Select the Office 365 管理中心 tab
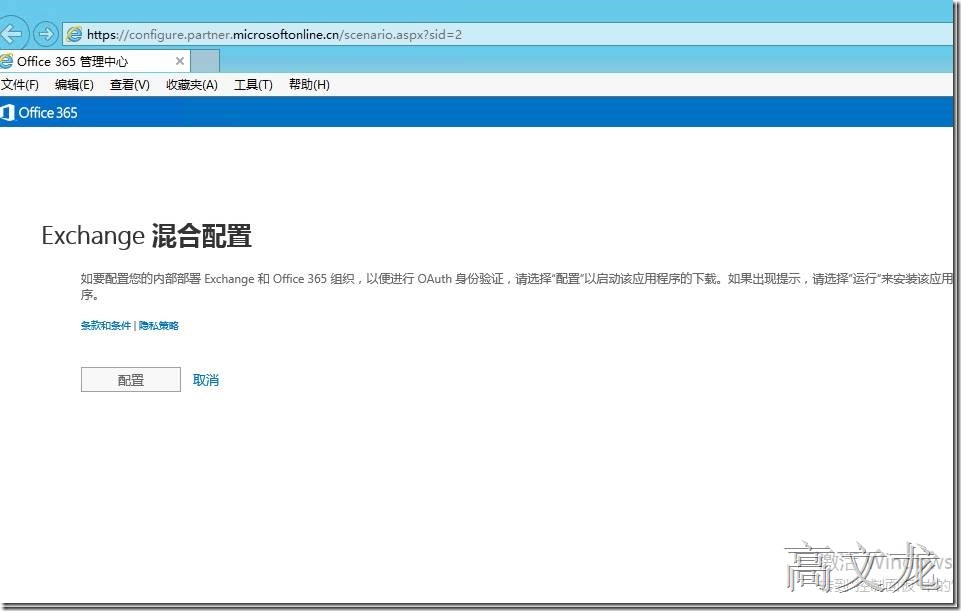Screen dimensions: 961x611 point(94,61)
